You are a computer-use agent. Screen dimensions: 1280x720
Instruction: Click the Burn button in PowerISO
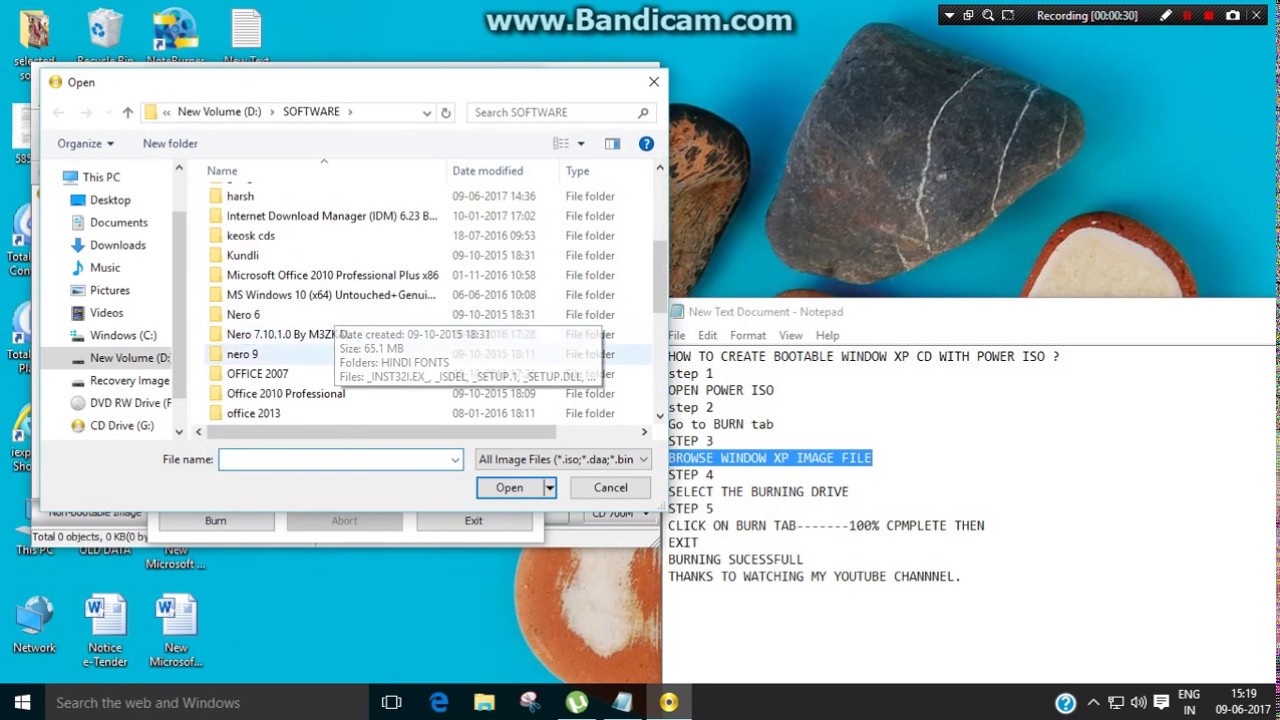[x=216, y=520]
